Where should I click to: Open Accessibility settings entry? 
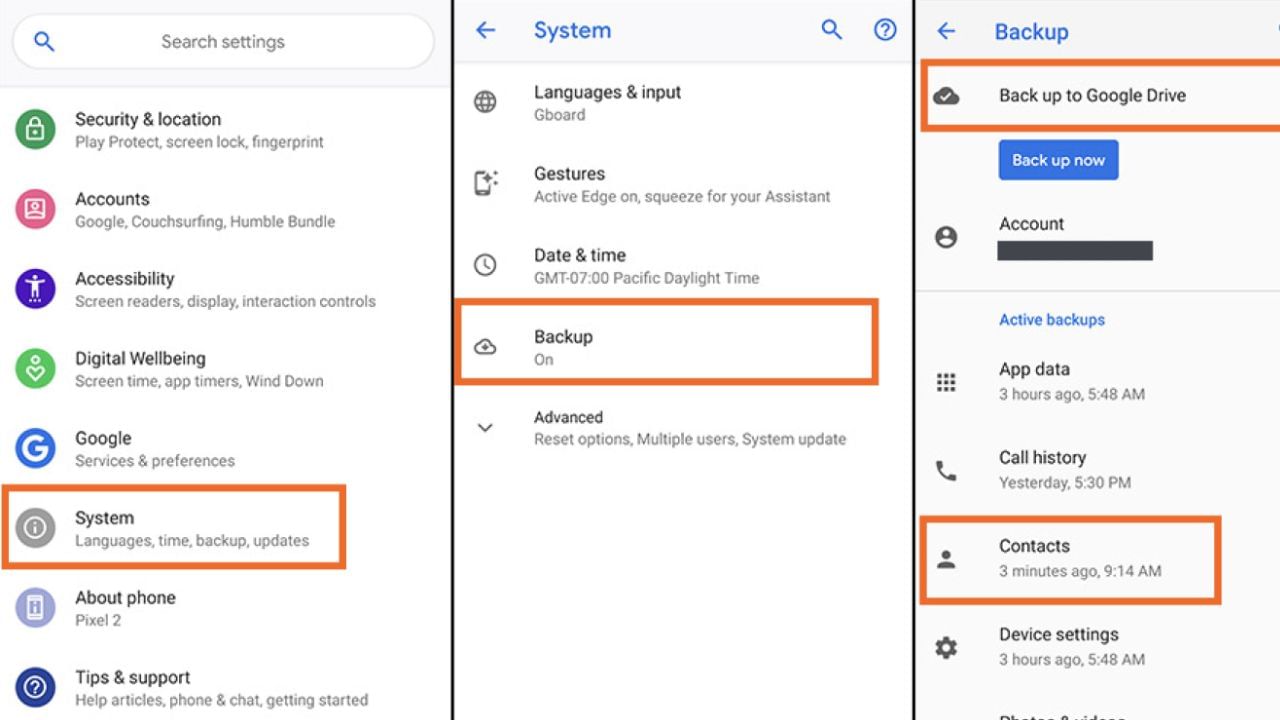(226, 289)
